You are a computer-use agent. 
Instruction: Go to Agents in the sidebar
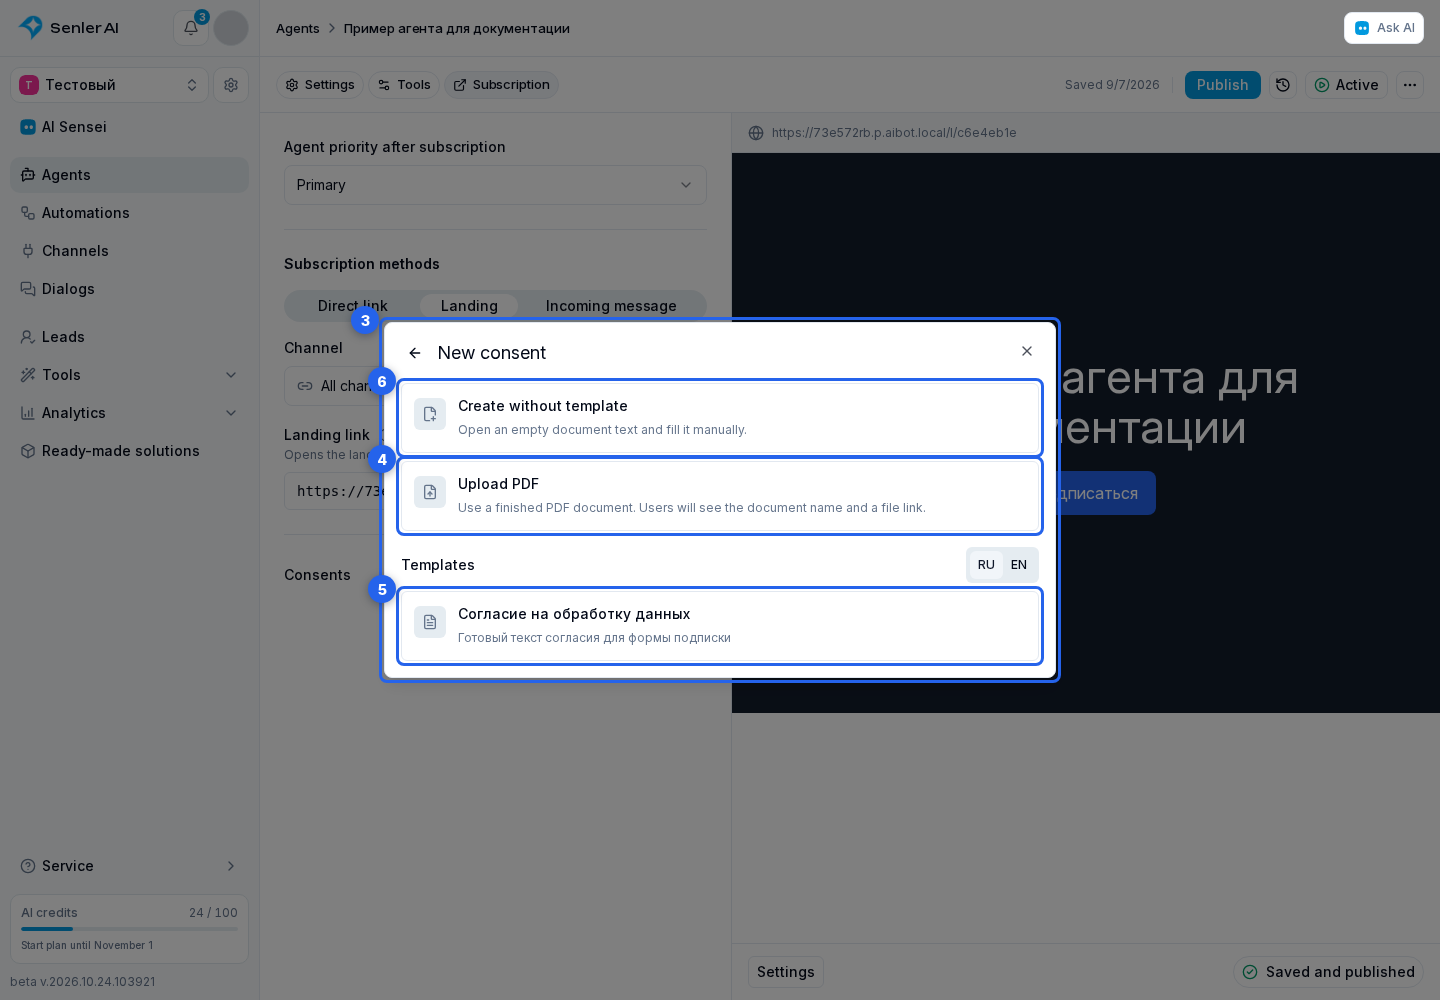tap(130, 175)
